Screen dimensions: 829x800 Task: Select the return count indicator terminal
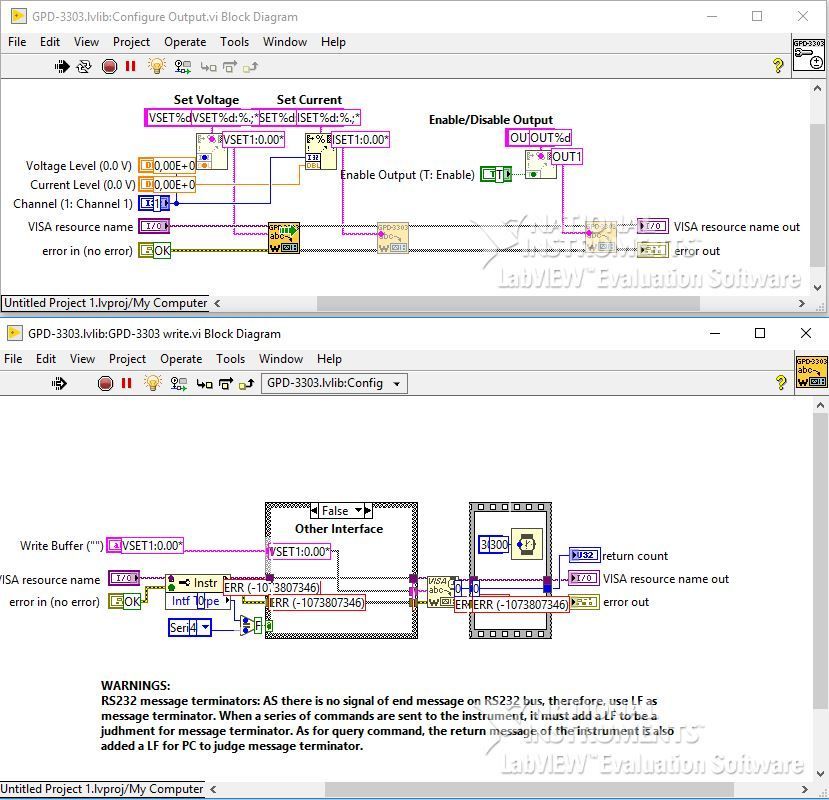[x=584, y=555]
